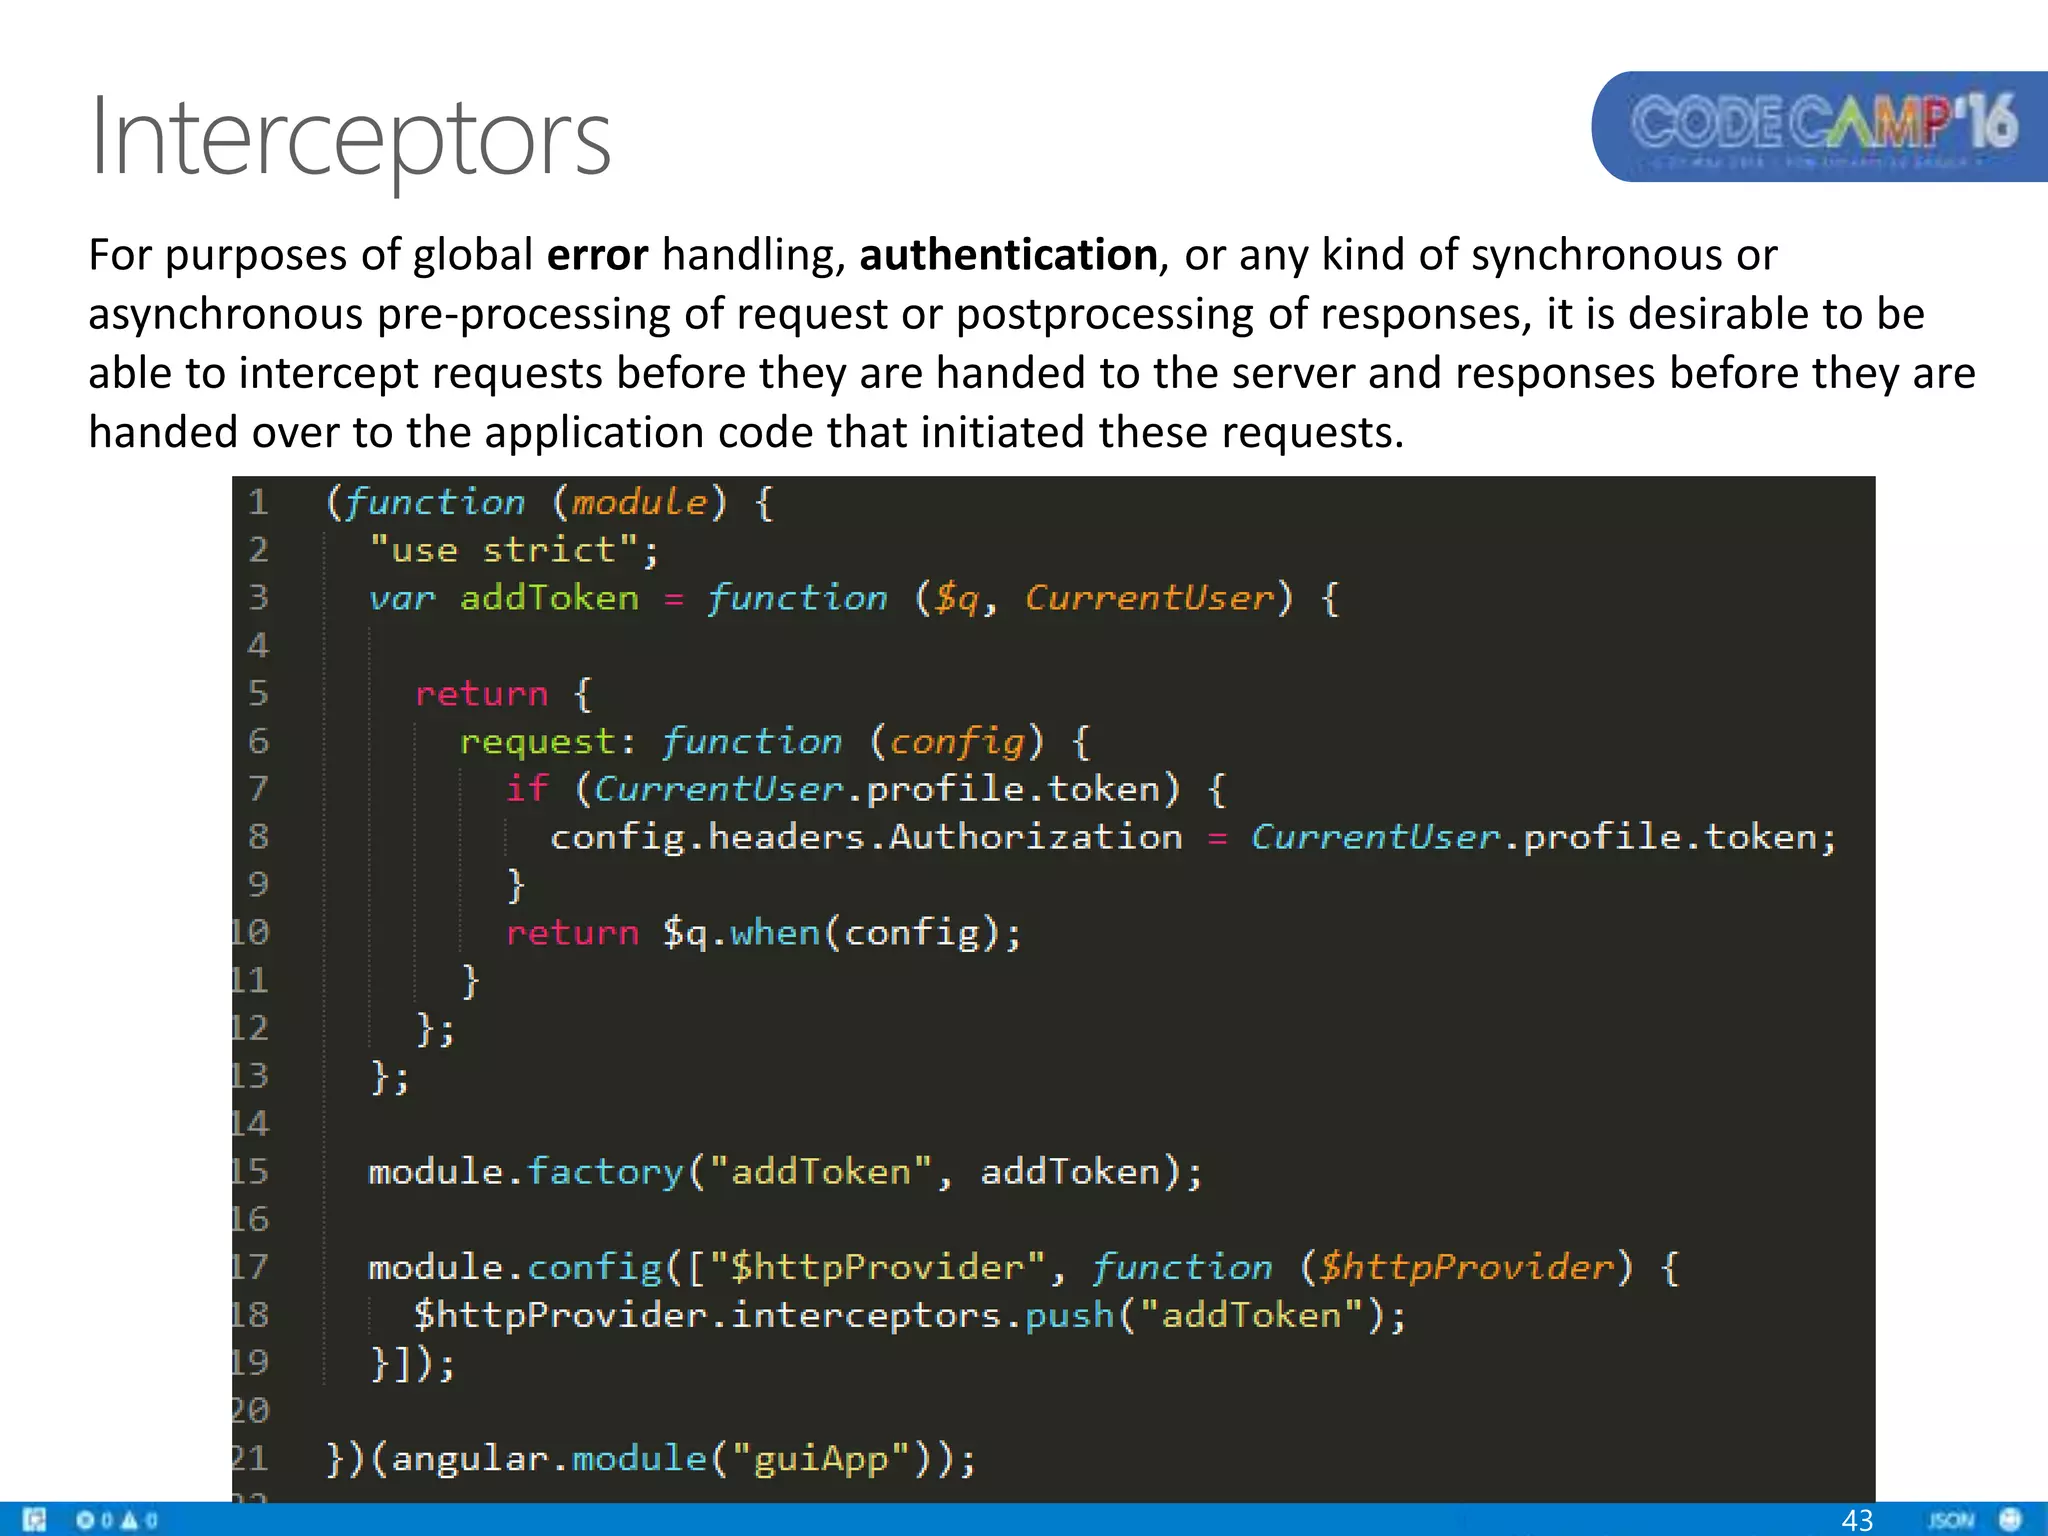Click the request property on line 6
2048x1536 pixels.
coord(538,743)
